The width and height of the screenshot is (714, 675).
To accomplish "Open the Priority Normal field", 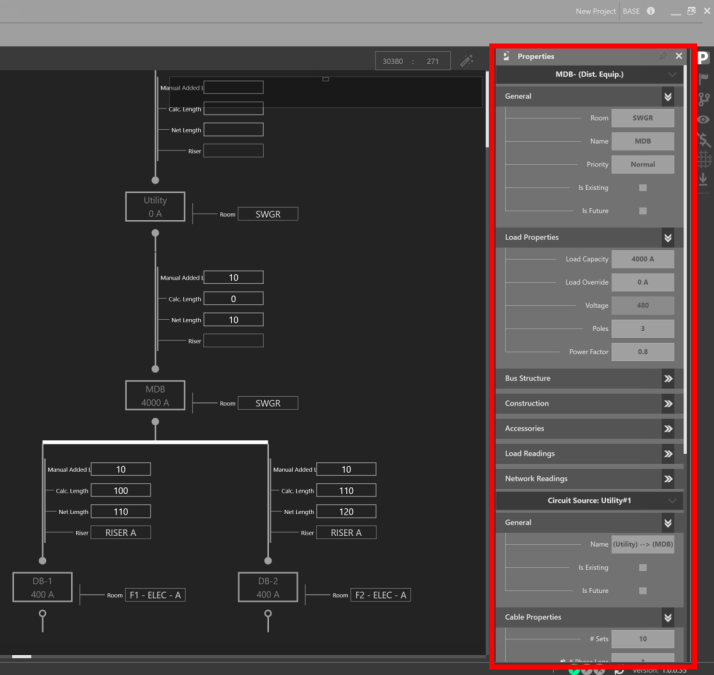I will coord(643,164).
